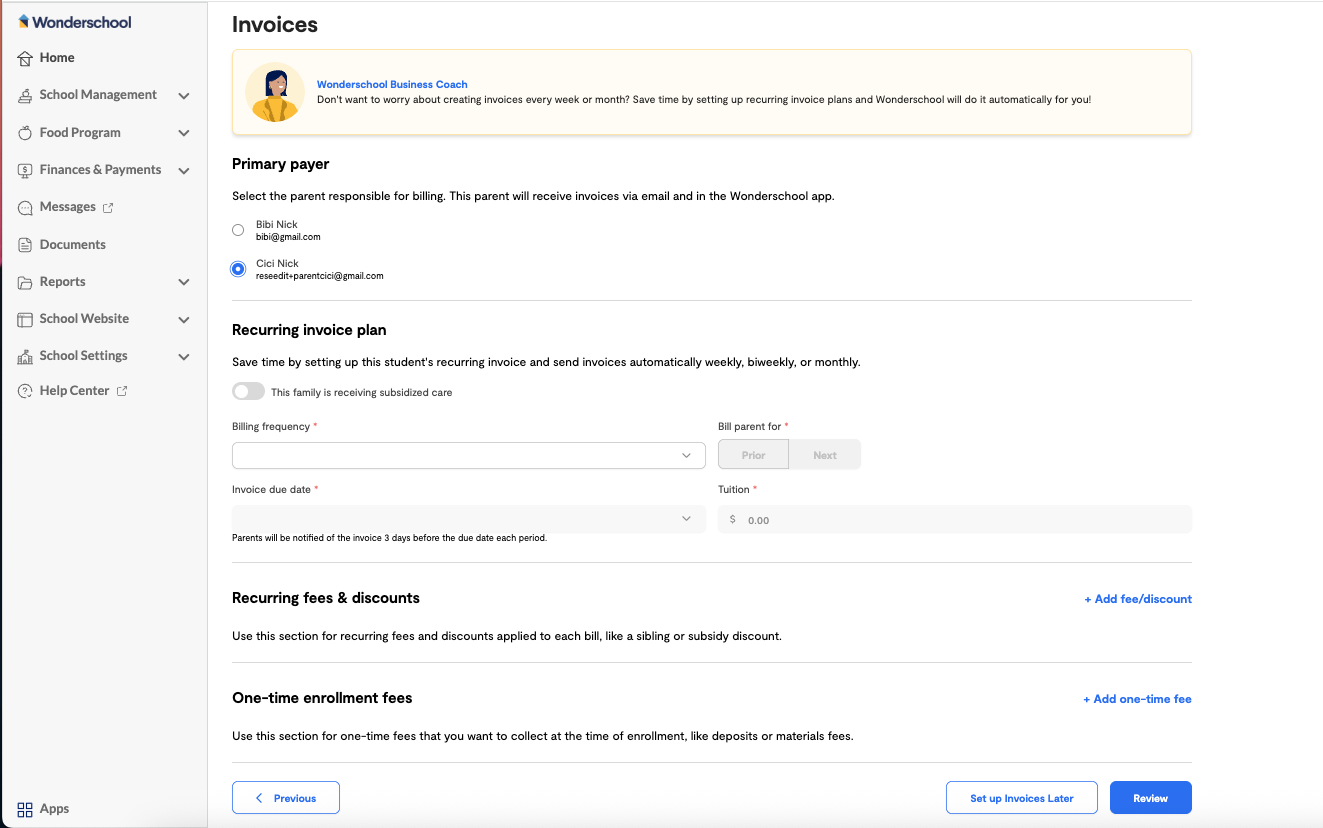Click the Invoices page heading
Viewport: 1323px width, 828px height.
[x=275, y=25]
